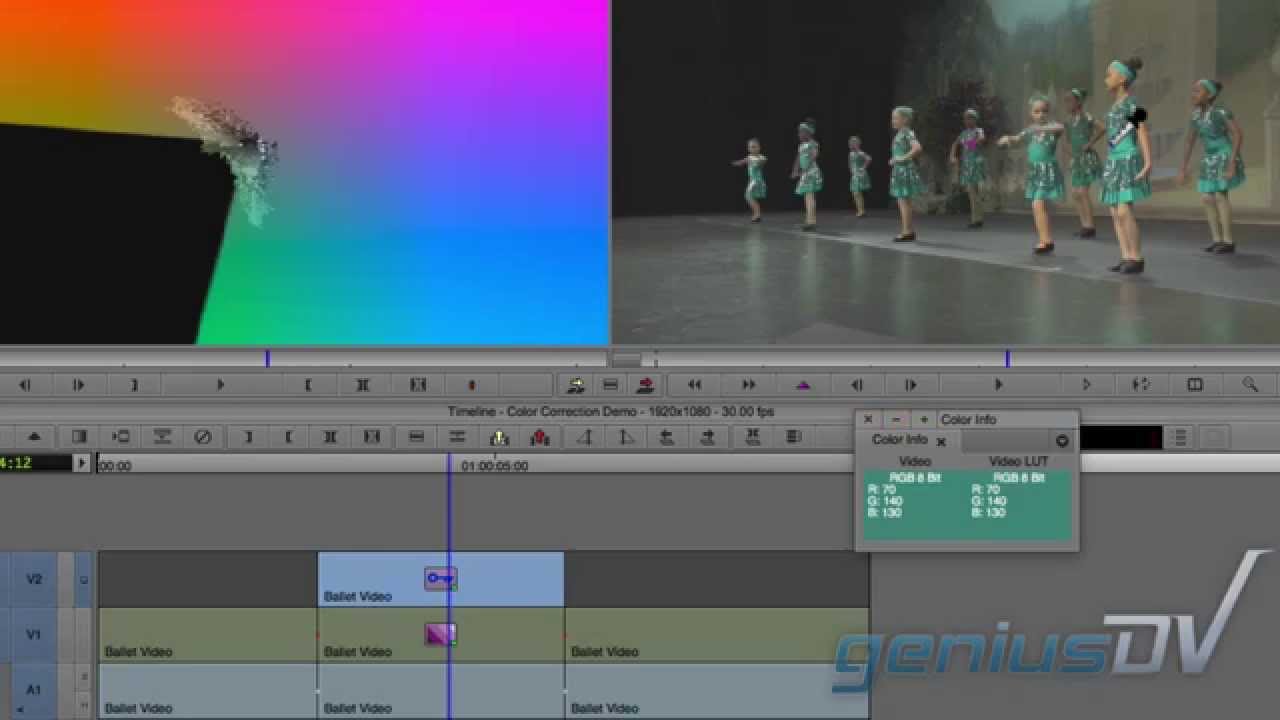Select the first Ballet Video clip on V1

click(x=208, y=634)
